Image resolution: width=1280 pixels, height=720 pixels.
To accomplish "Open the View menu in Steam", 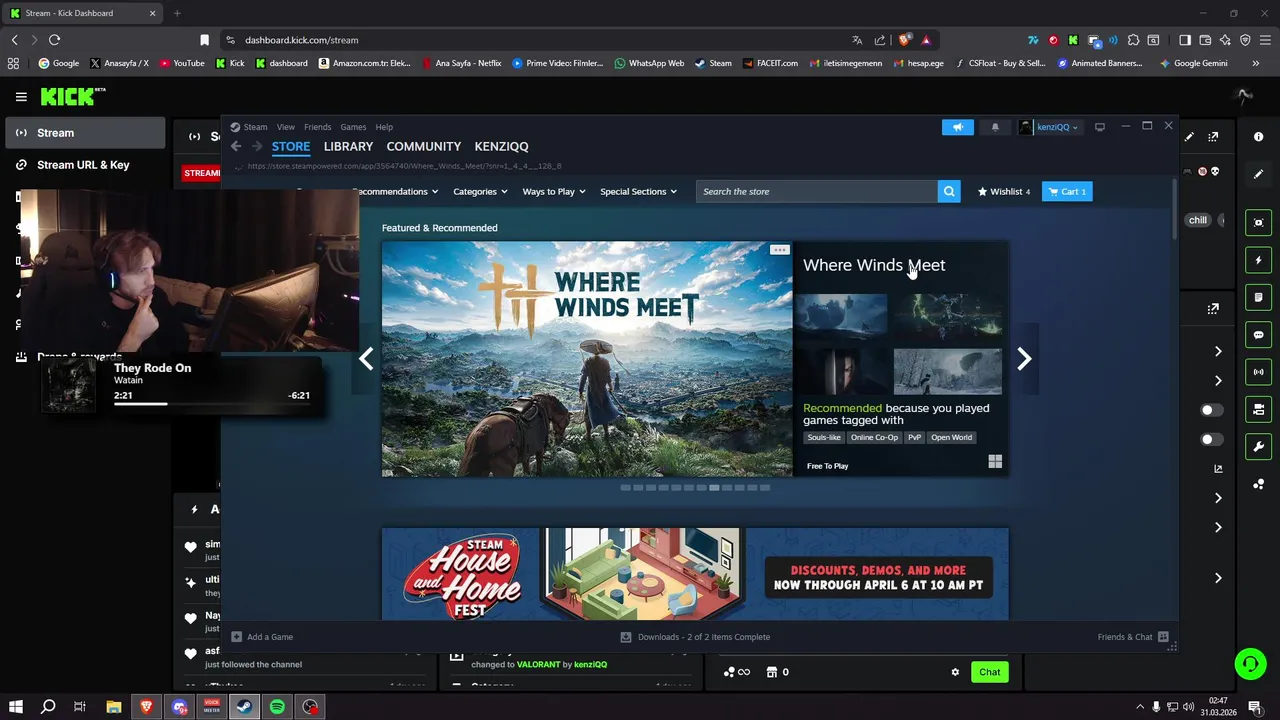I will pos(286,127).
